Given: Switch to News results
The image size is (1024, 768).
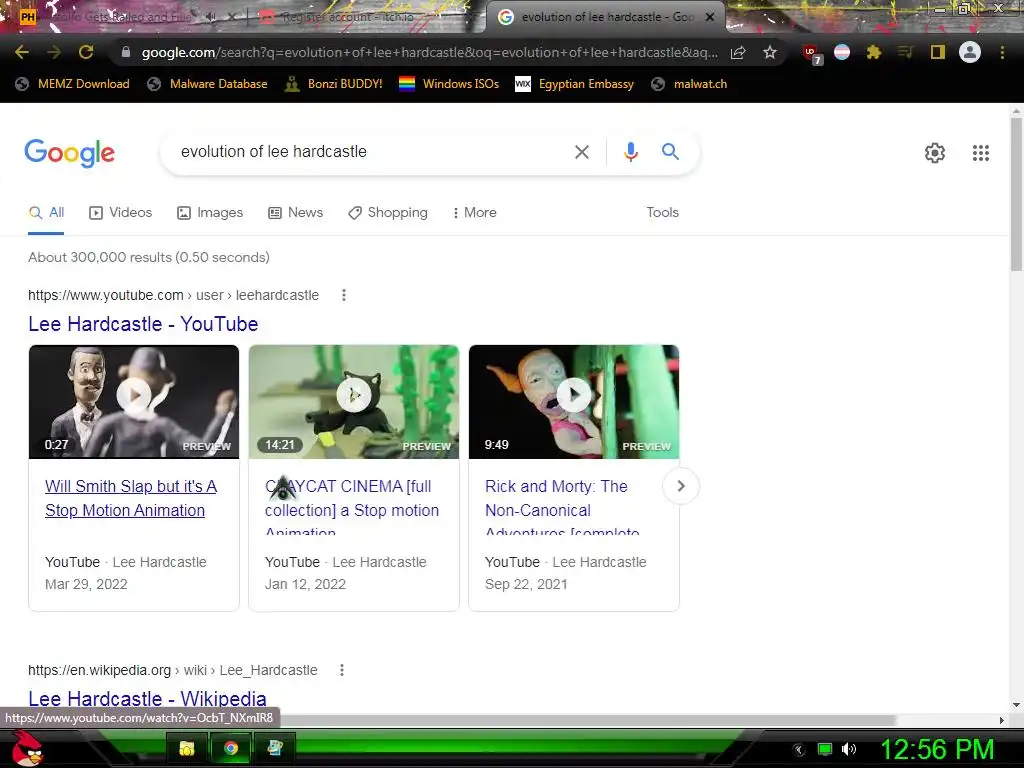Looking at the screenshot, I should (x=296, y=213).
